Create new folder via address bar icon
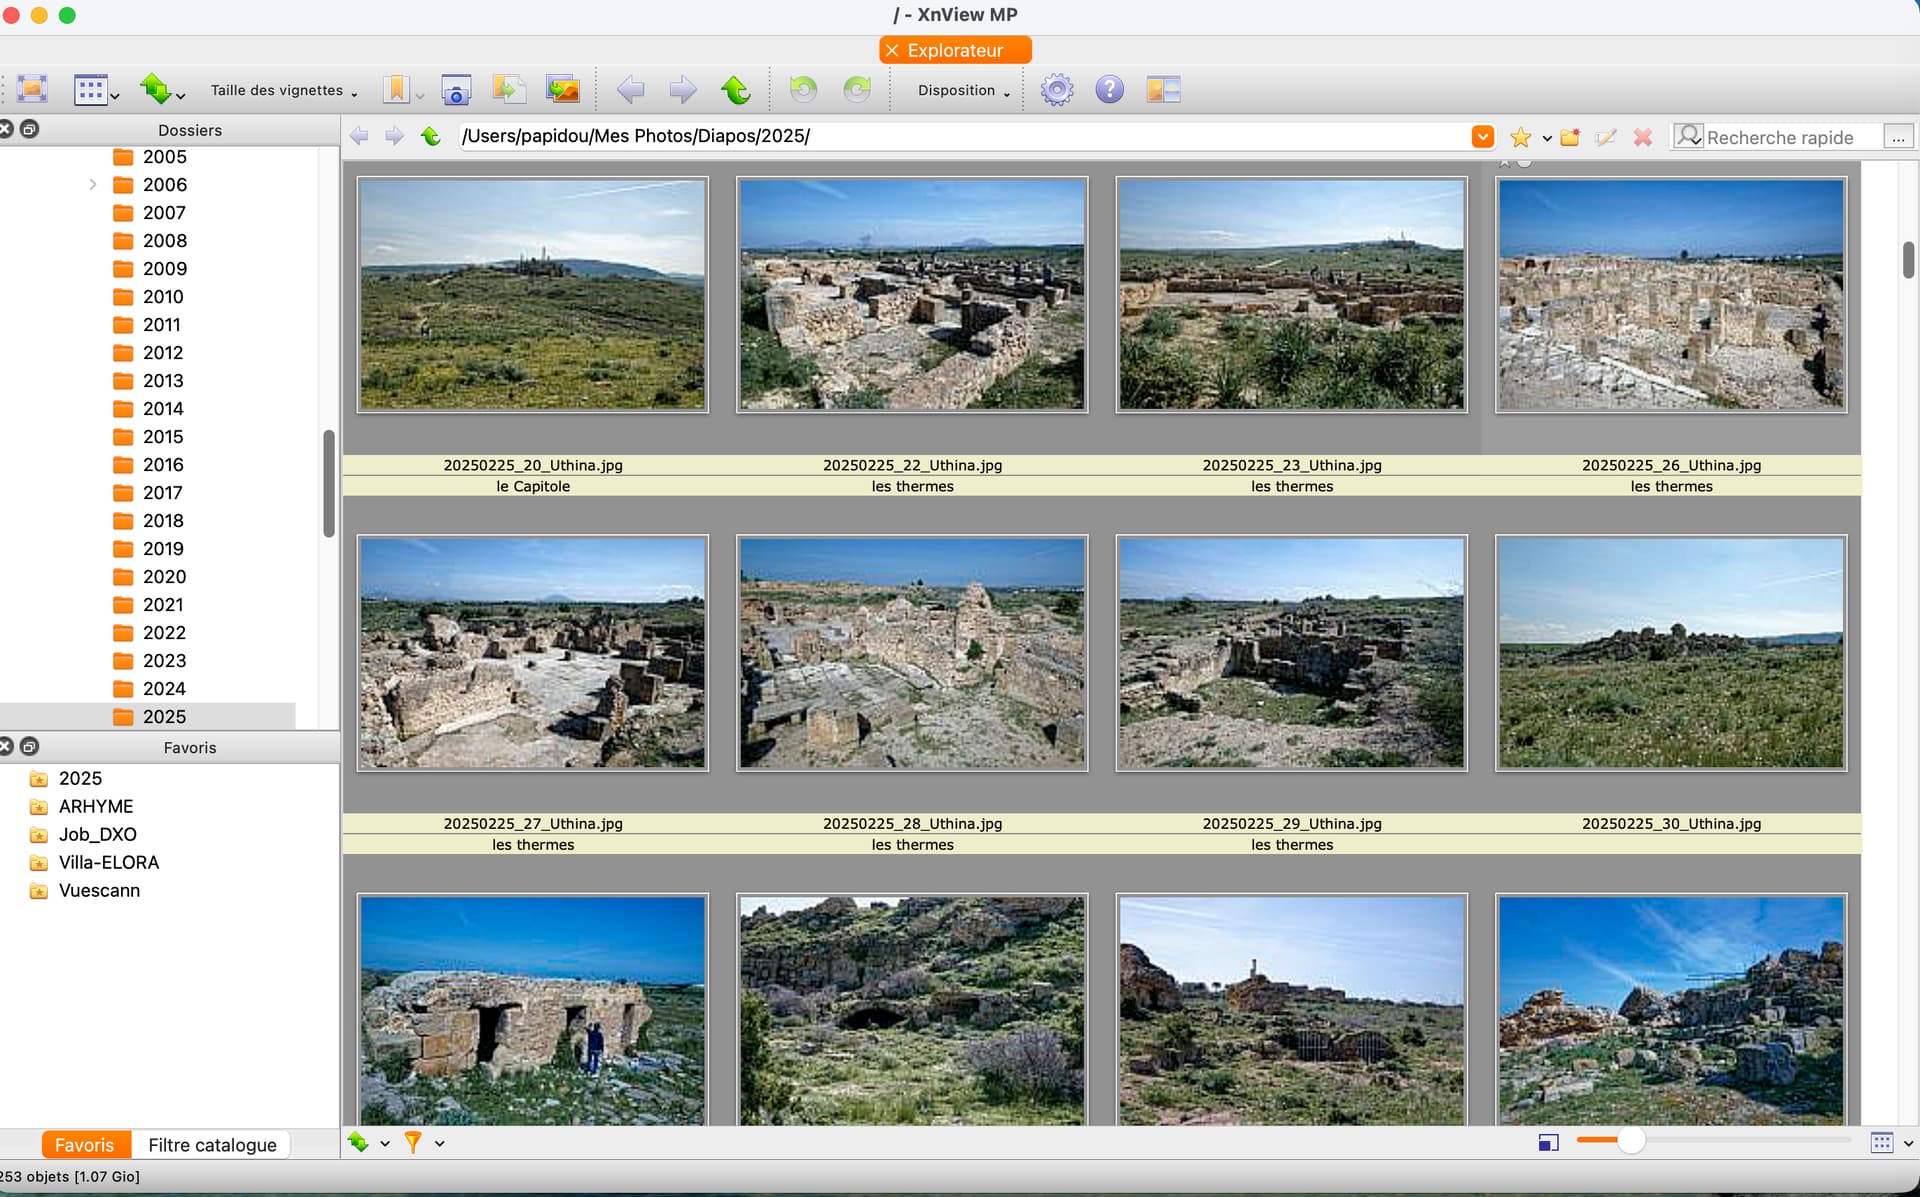 pyautogui.click(x=1570, y=137)
